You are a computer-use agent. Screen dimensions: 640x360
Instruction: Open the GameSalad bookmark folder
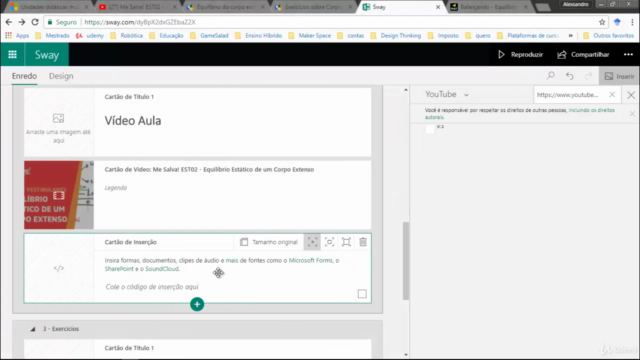(209, 36)
